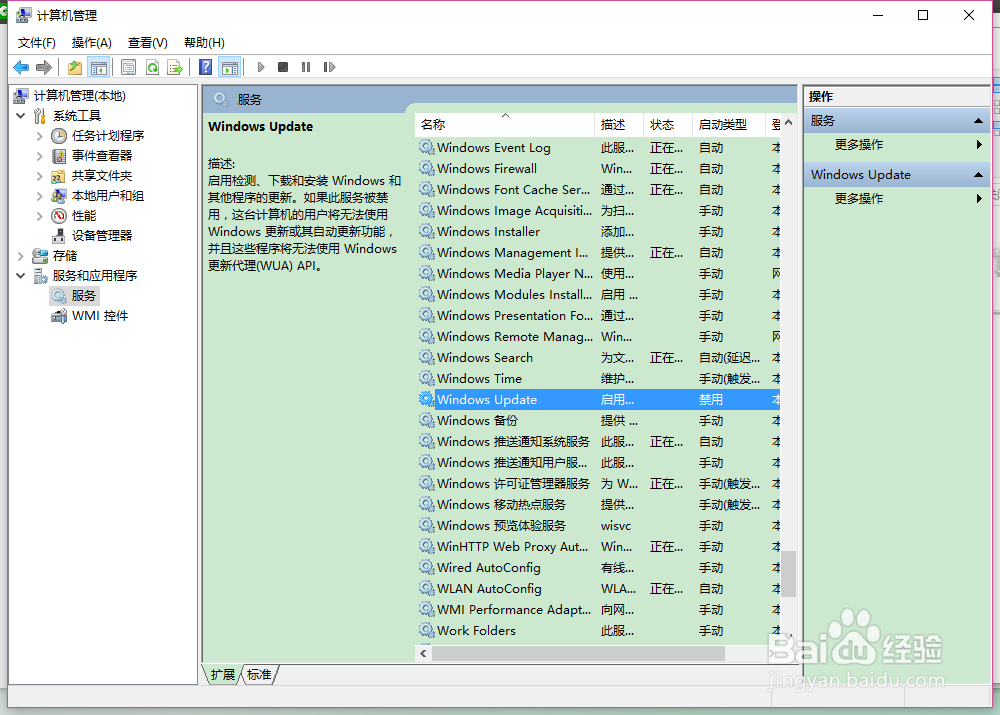The width and height of the screenshot is (1000, 715).
Task: Collapse the 系统工具 tree node
Action: point(20,116)
